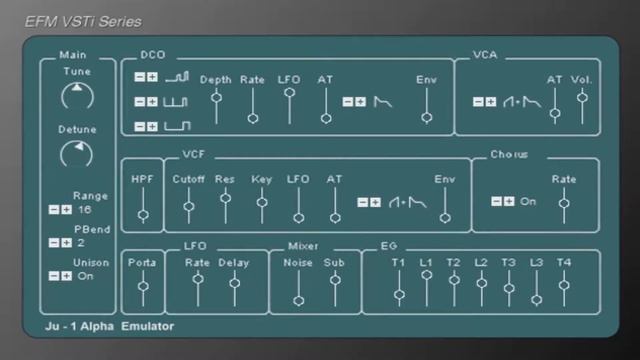Click the HPF slider handle
This screenshot has width=640, height=360.
[x=143, y=215]
